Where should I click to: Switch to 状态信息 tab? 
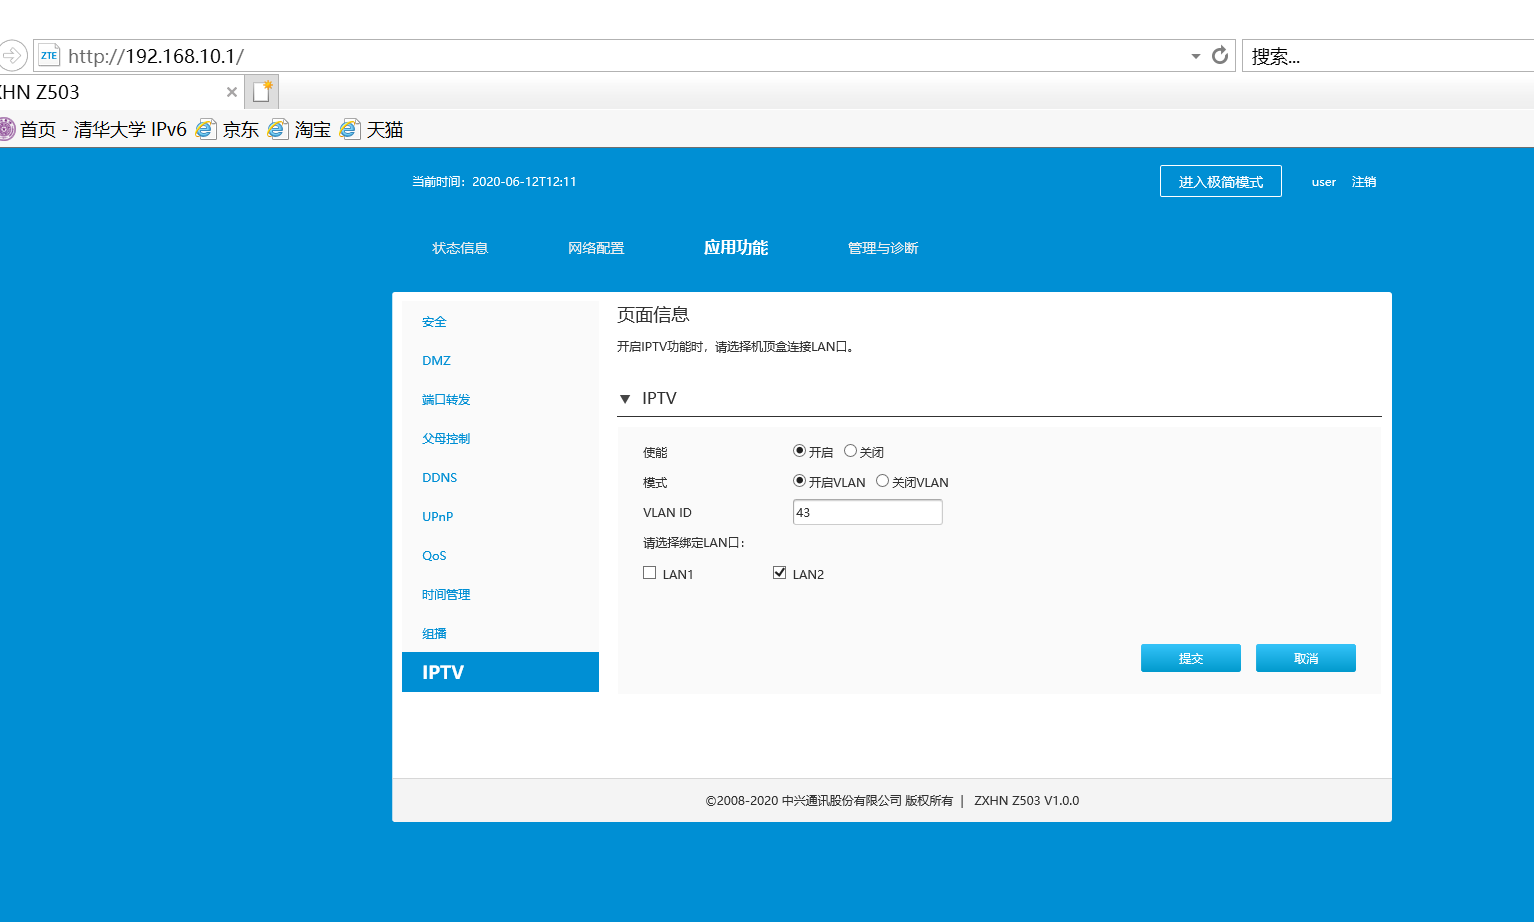(x=460, y=248)
